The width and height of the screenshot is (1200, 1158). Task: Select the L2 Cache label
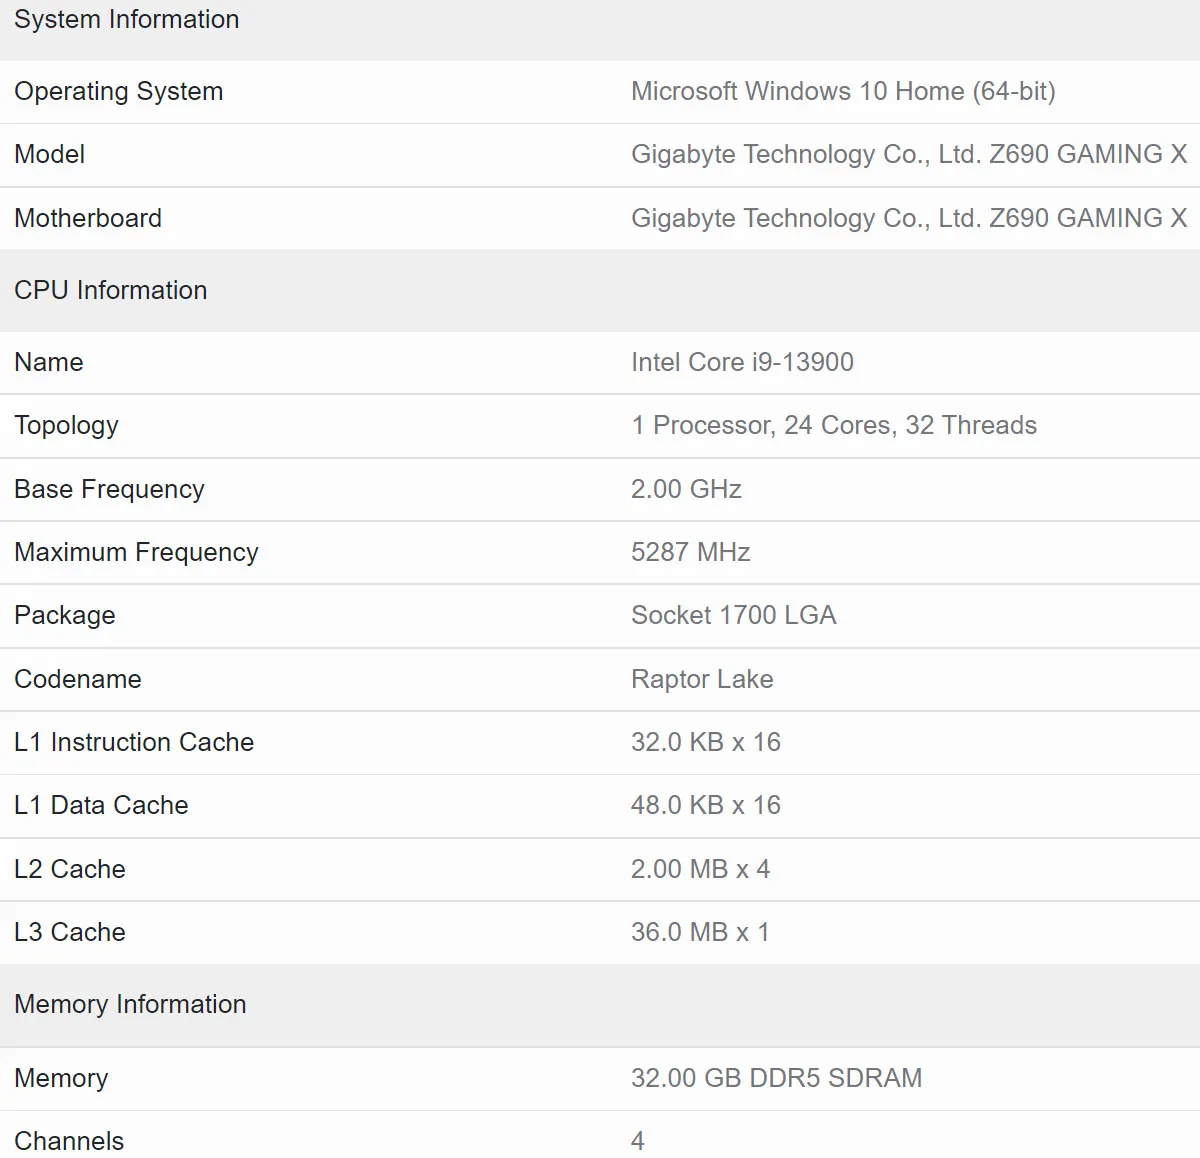click(70, 869)
